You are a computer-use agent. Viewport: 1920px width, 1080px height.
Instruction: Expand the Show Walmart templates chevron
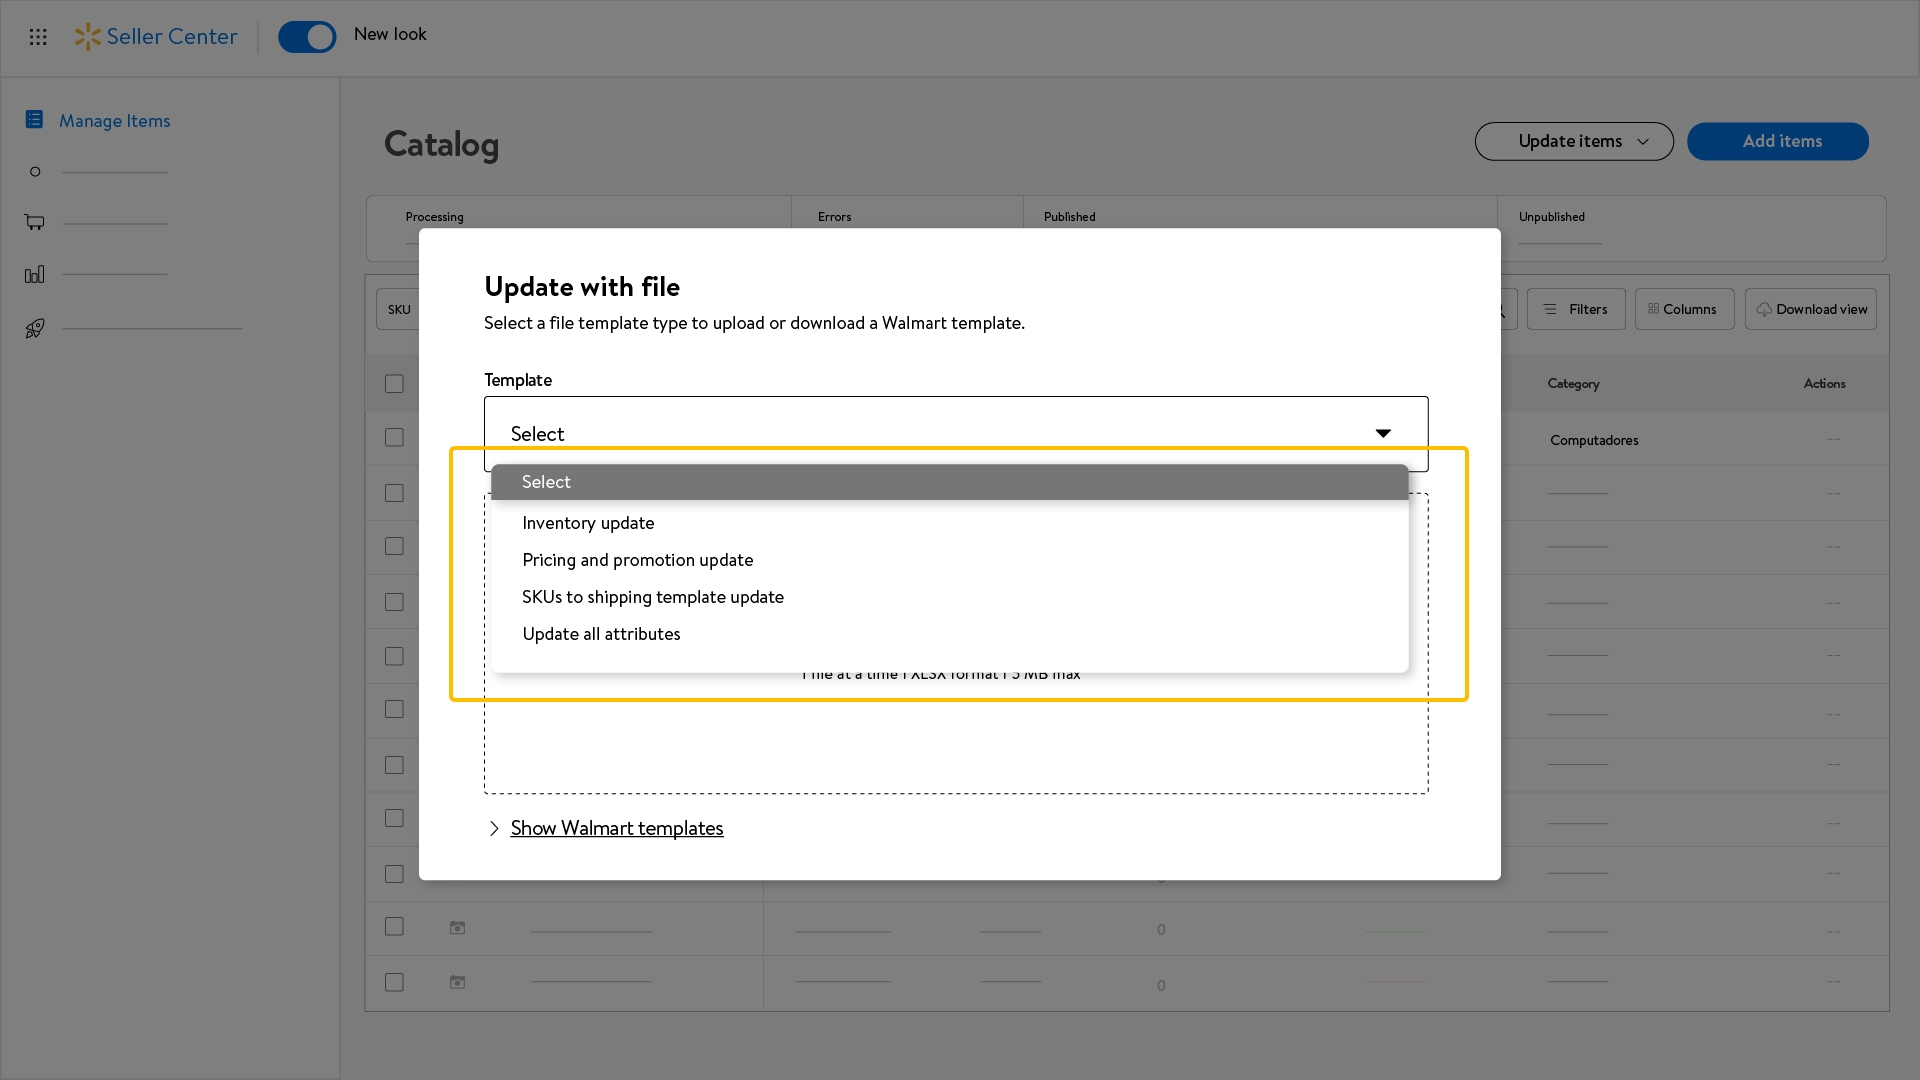coord(494,828)
